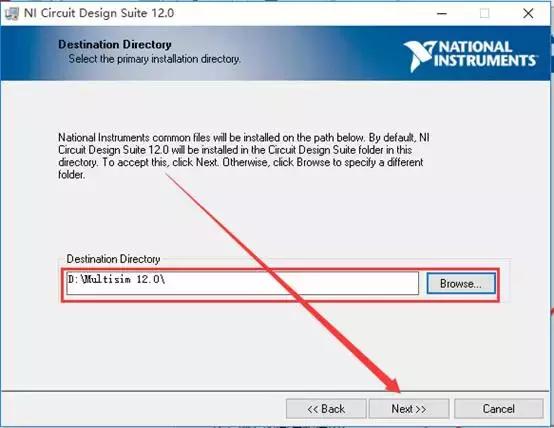This screenshot has width=554, height=428.
Task: Click the installer icon in the title bar
Action: (x=12, y=13)
